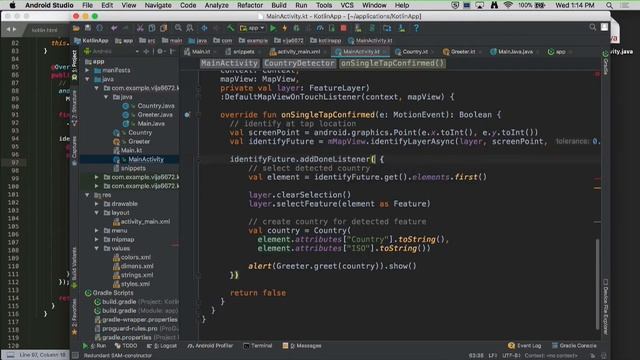This screenshot has height=360, width=640.
Task: Click the Find magnifier toolbar icon
Action: click(178, 28)
